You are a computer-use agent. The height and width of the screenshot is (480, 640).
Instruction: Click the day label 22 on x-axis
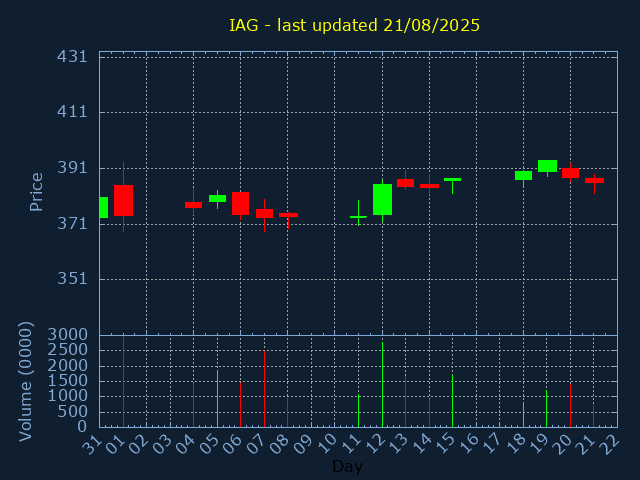tap(611, 443)
